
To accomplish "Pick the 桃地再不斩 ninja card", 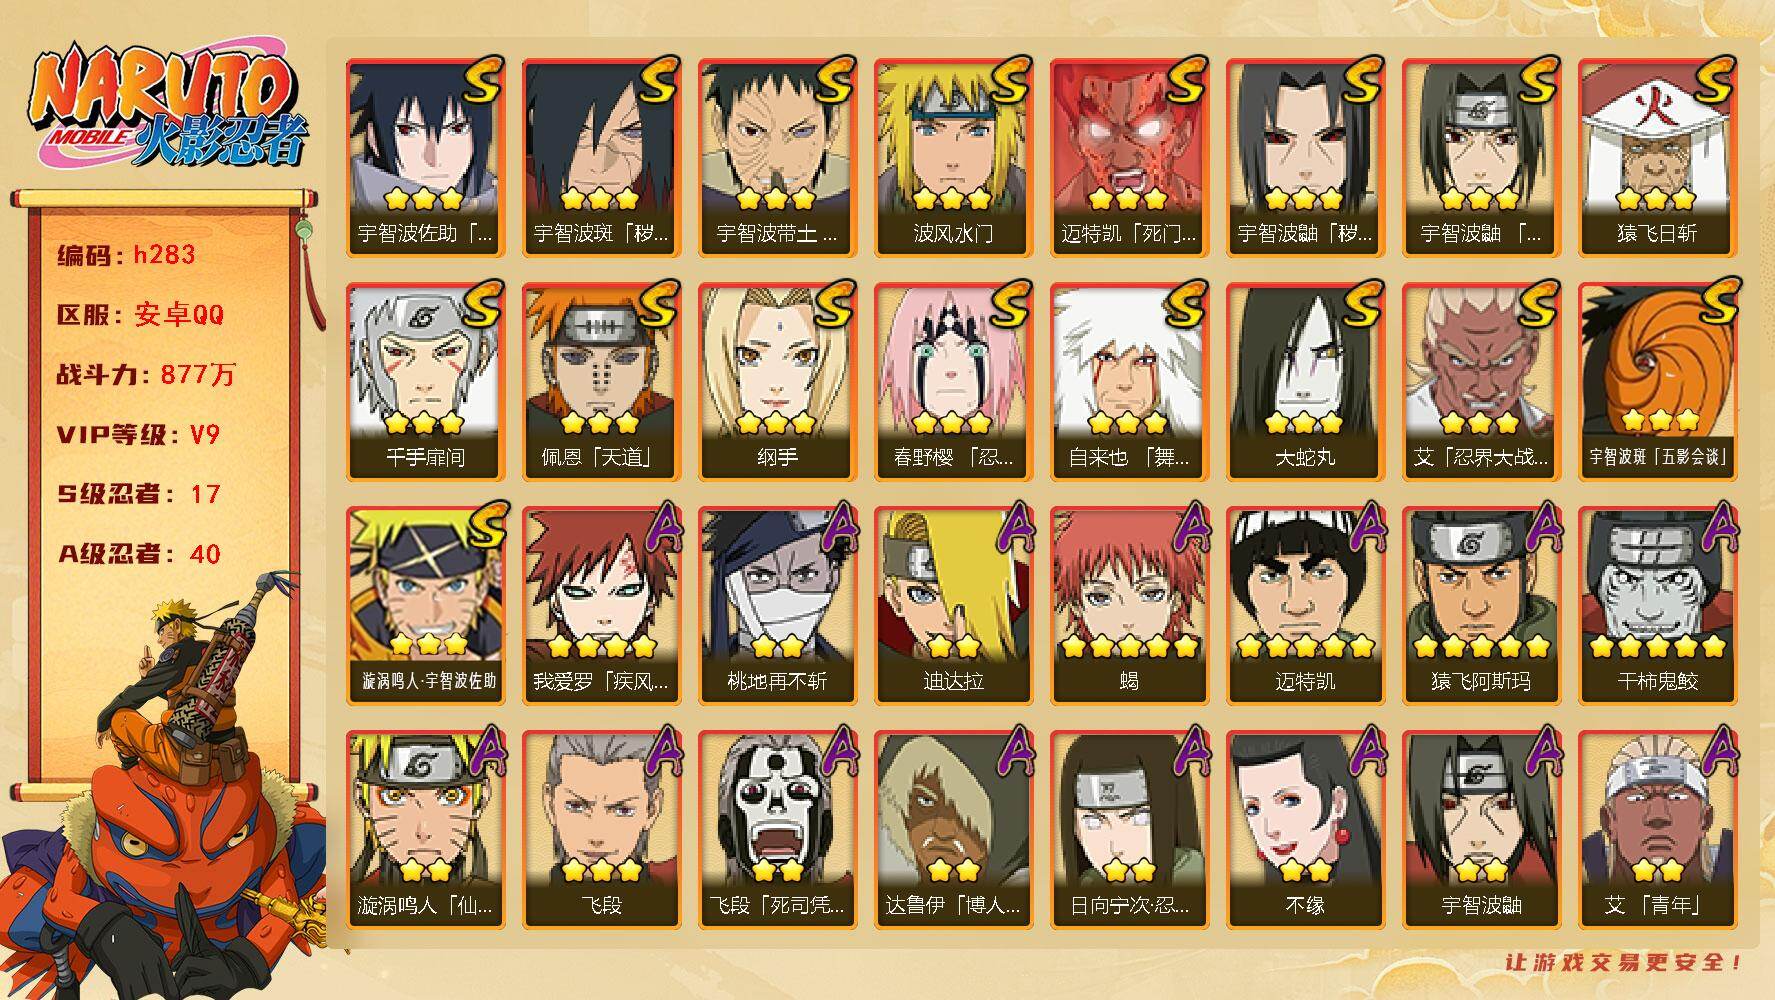I will coord(777,606).
